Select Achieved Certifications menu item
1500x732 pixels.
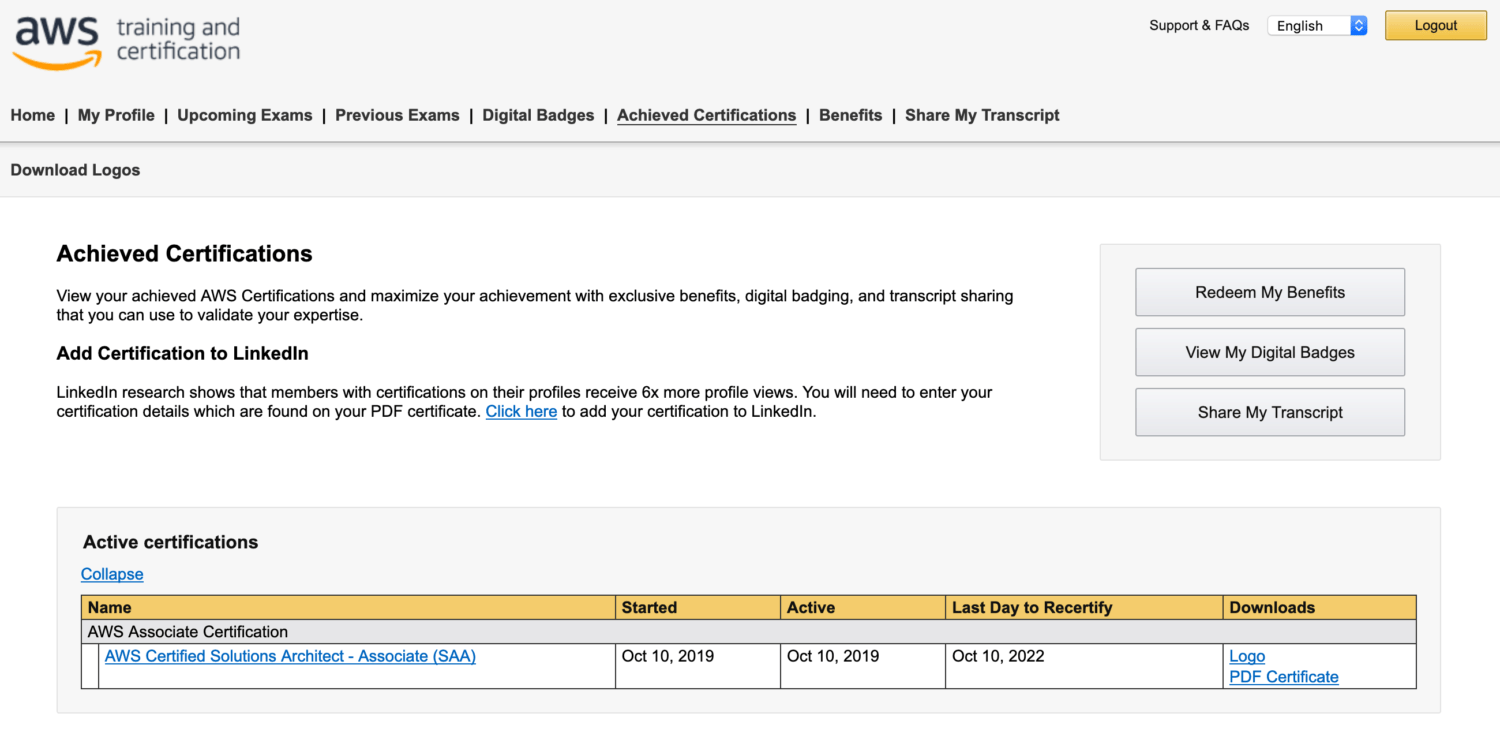point(707,115)
